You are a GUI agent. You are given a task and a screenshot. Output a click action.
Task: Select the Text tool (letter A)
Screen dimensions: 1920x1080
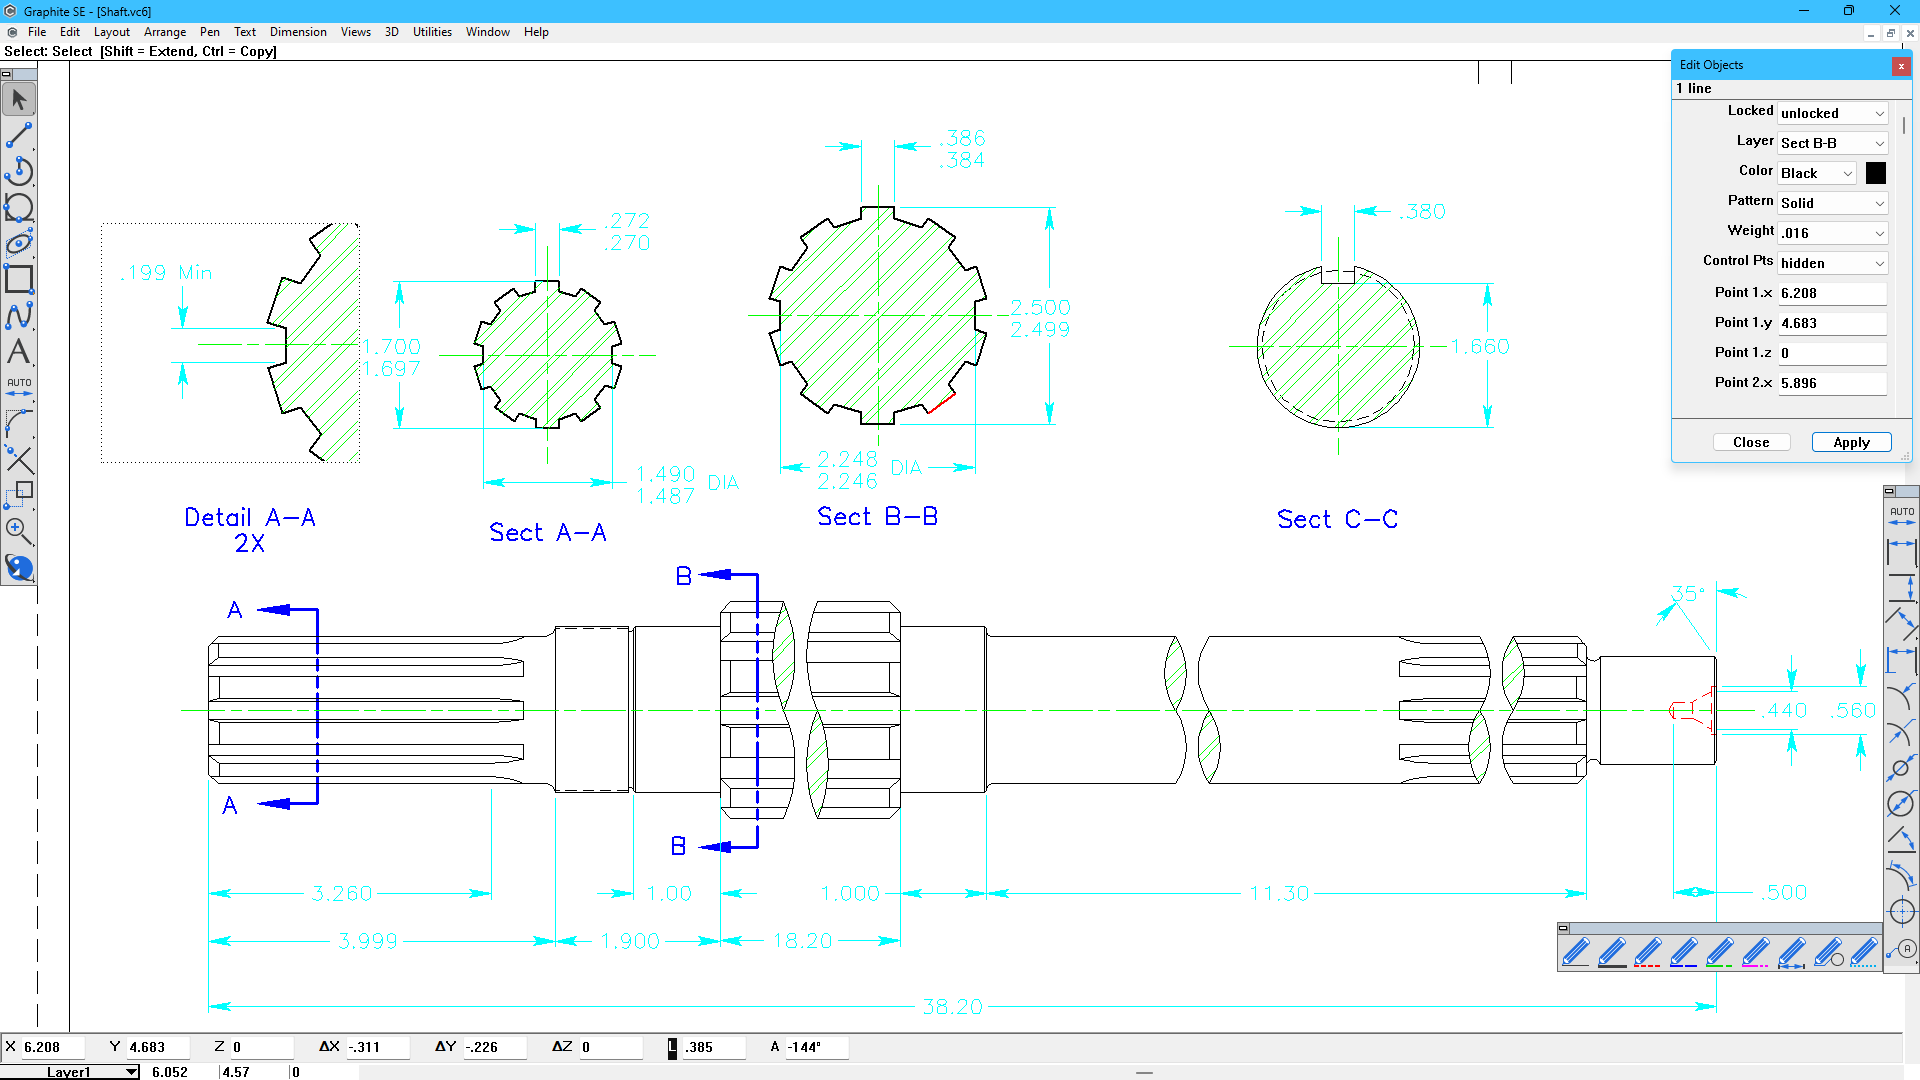[19, 351]
